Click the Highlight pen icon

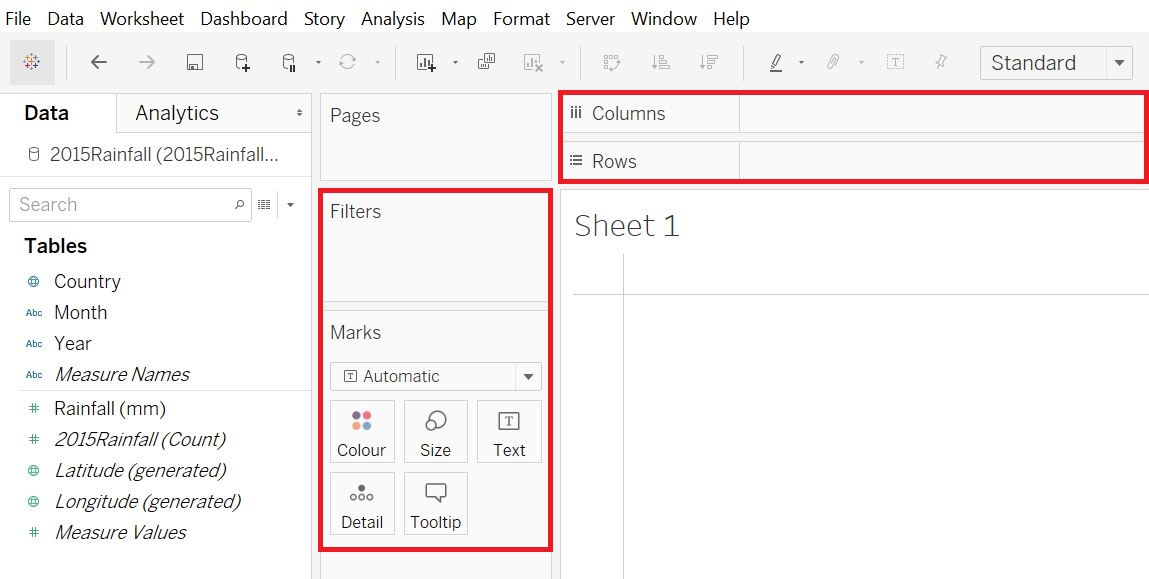pos(776,62)
